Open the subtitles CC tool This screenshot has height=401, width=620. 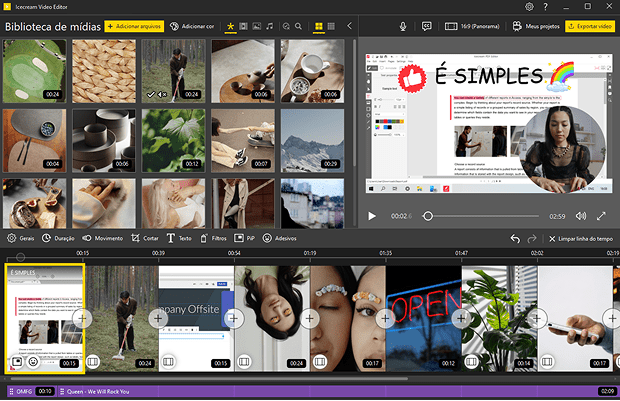[426, 26]
